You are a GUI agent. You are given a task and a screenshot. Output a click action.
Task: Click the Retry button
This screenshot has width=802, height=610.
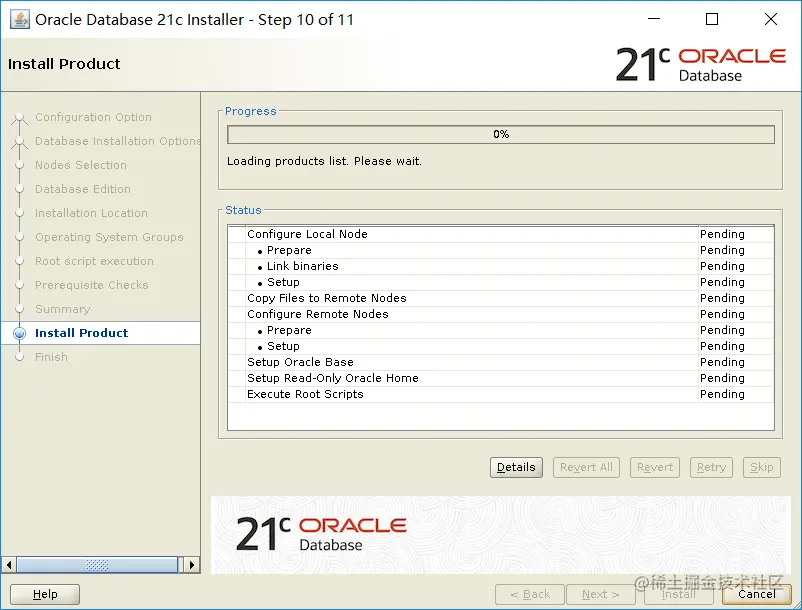pos(711,467)
